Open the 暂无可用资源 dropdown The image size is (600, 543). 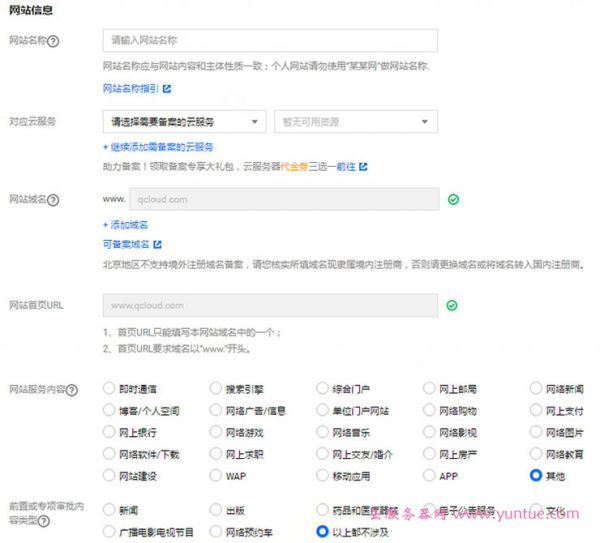[355, 122]
